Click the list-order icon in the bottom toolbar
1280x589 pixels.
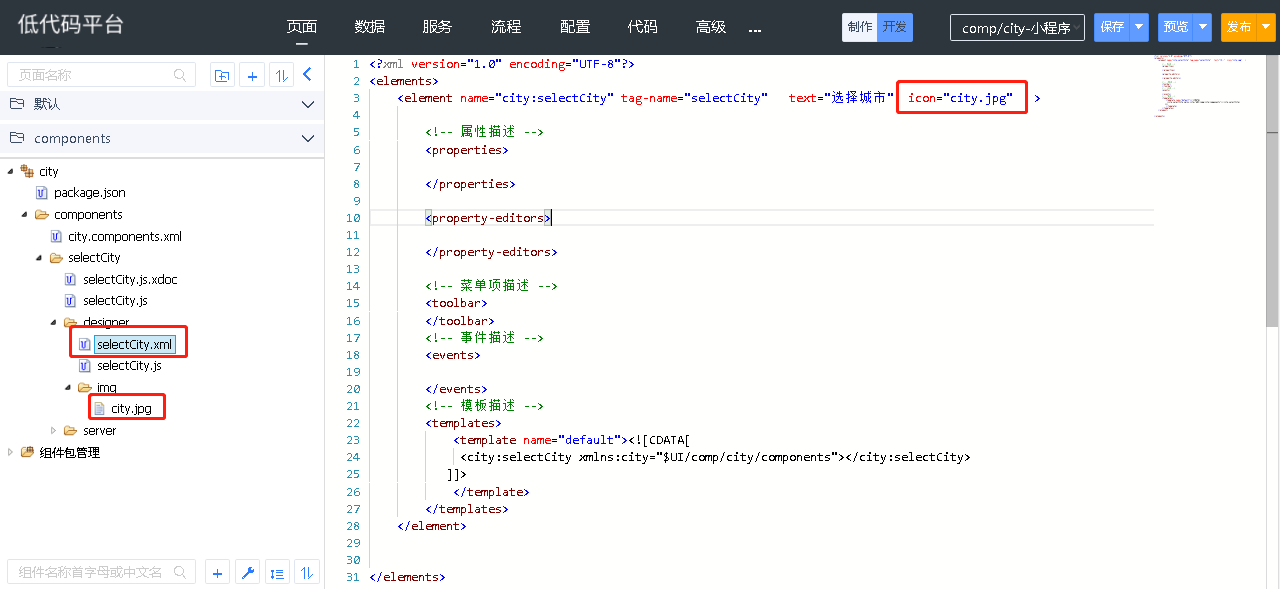coord(278,573)
